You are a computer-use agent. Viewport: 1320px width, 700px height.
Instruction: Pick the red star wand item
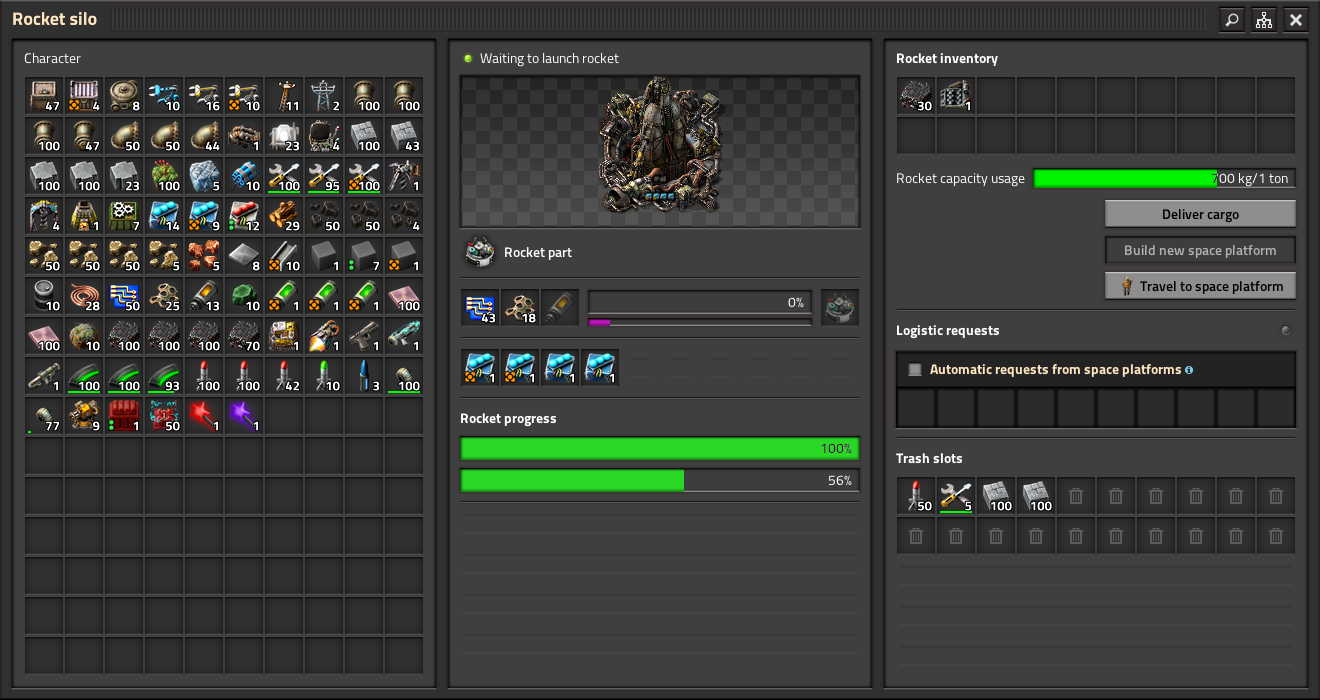point(204,416)
